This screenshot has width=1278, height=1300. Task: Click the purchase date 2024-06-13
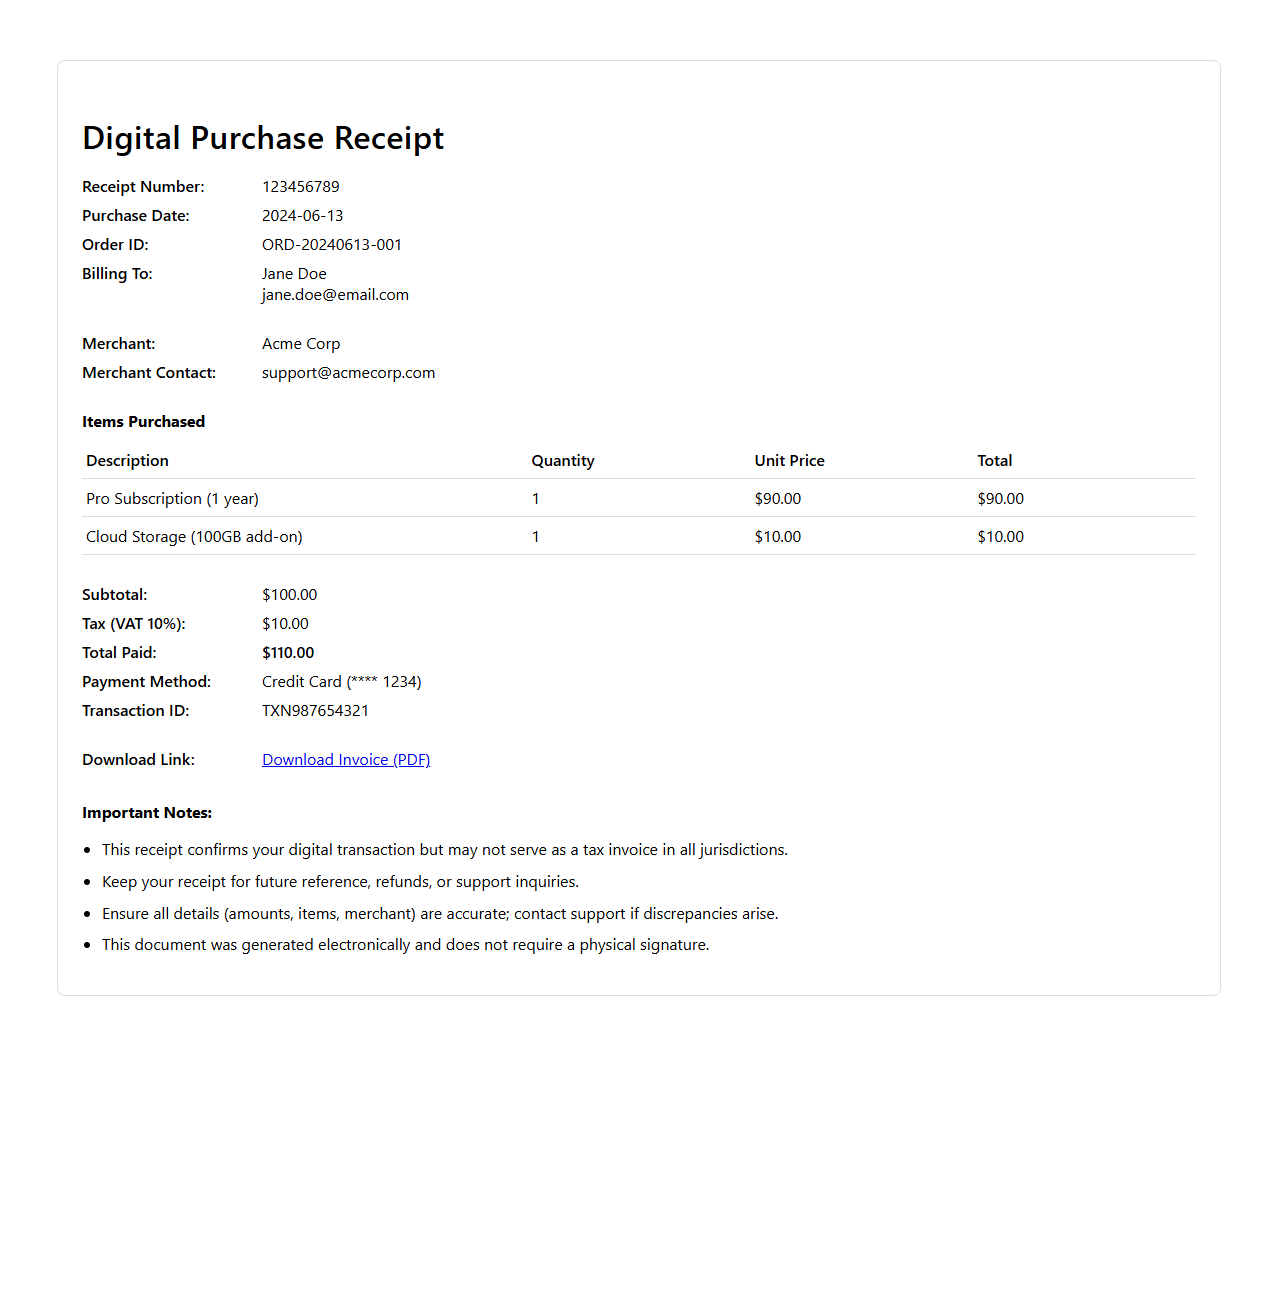click(x=302, y=216)
